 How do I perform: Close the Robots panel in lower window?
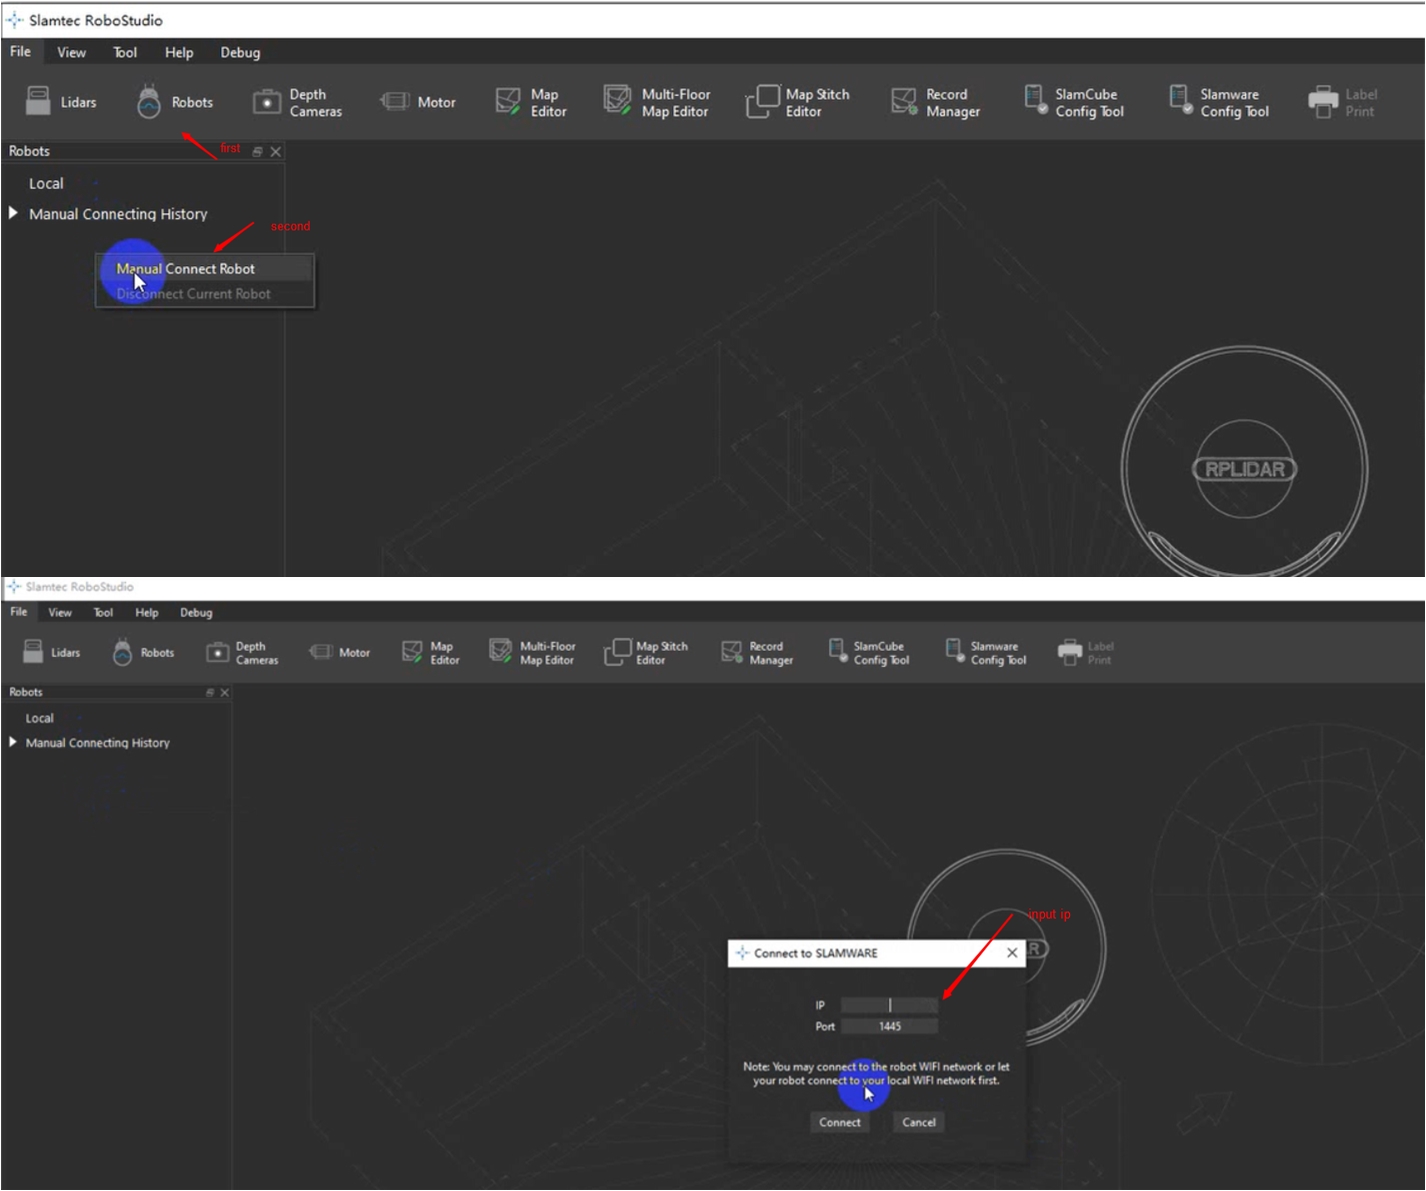click(224, 692)
